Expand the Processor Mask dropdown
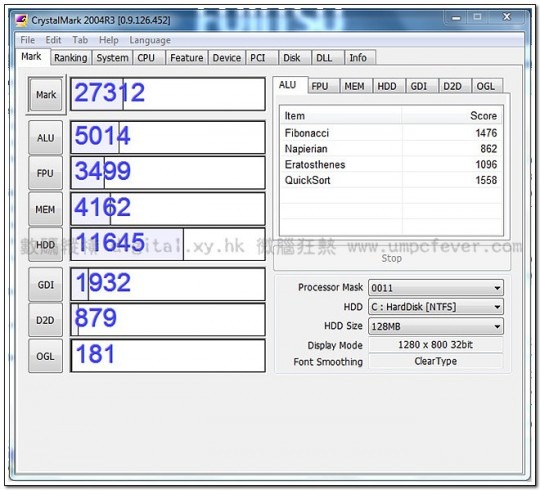This screenshot has width=540, height=490. point(436,288)
